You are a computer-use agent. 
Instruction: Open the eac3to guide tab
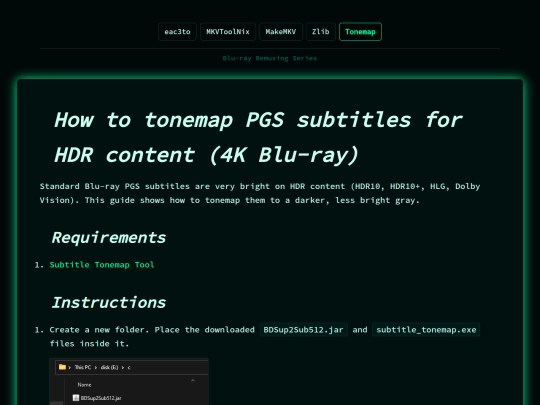pos(177,32)
